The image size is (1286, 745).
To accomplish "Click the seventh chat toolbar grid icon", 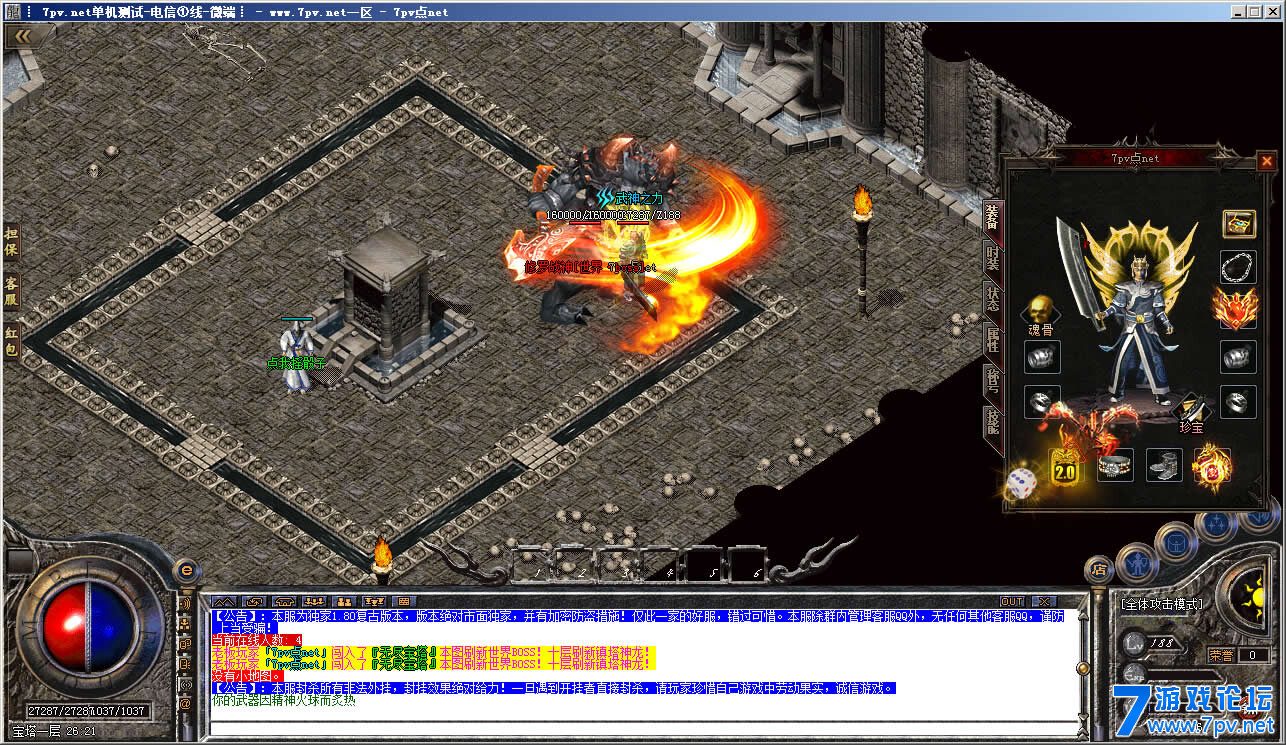I will [404, 601].
